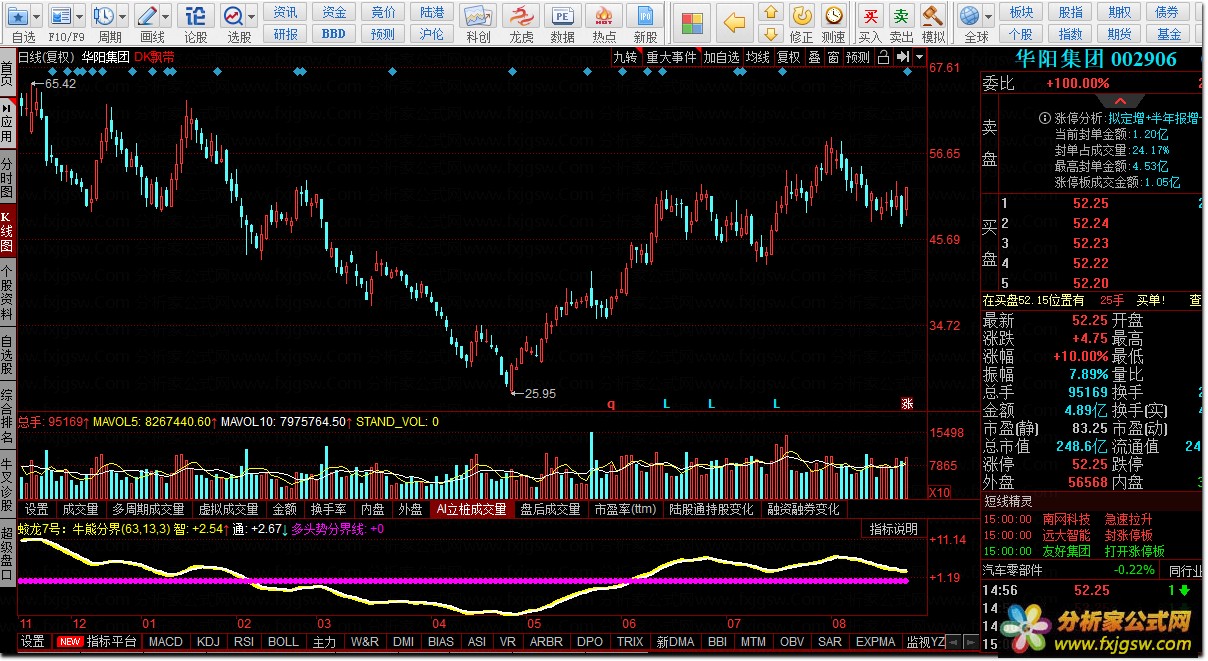Open the 新股 IPO icon
Viewport: 1208px width, 661px height.
click(646, 17)
